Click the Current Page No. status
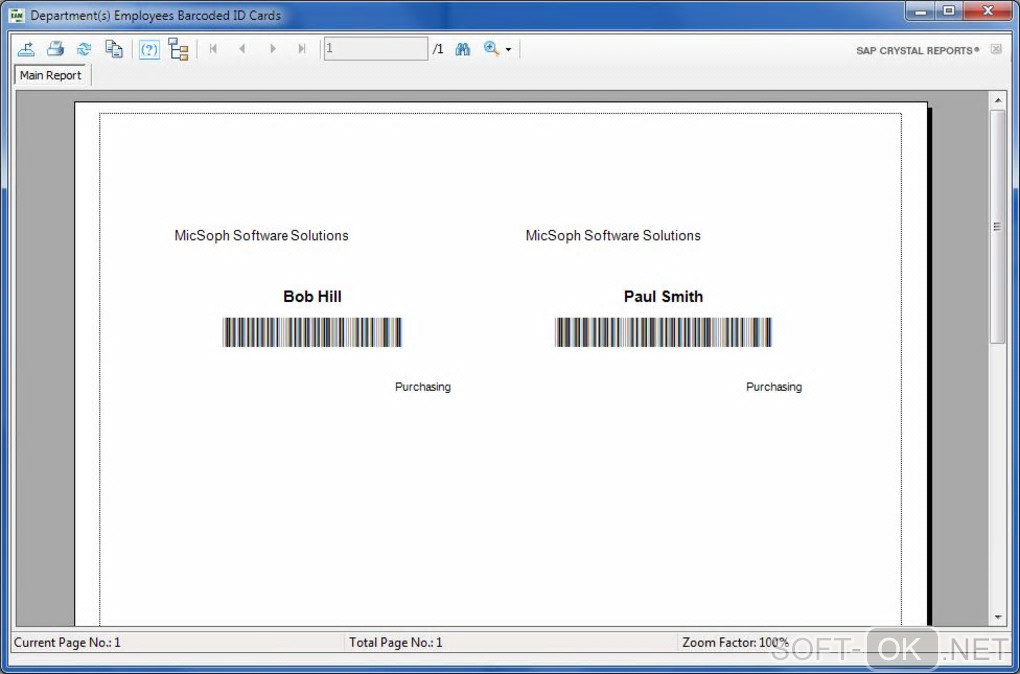Image resolution: width=1020 pixels, height=674 pixels. [x=68, y=643]
